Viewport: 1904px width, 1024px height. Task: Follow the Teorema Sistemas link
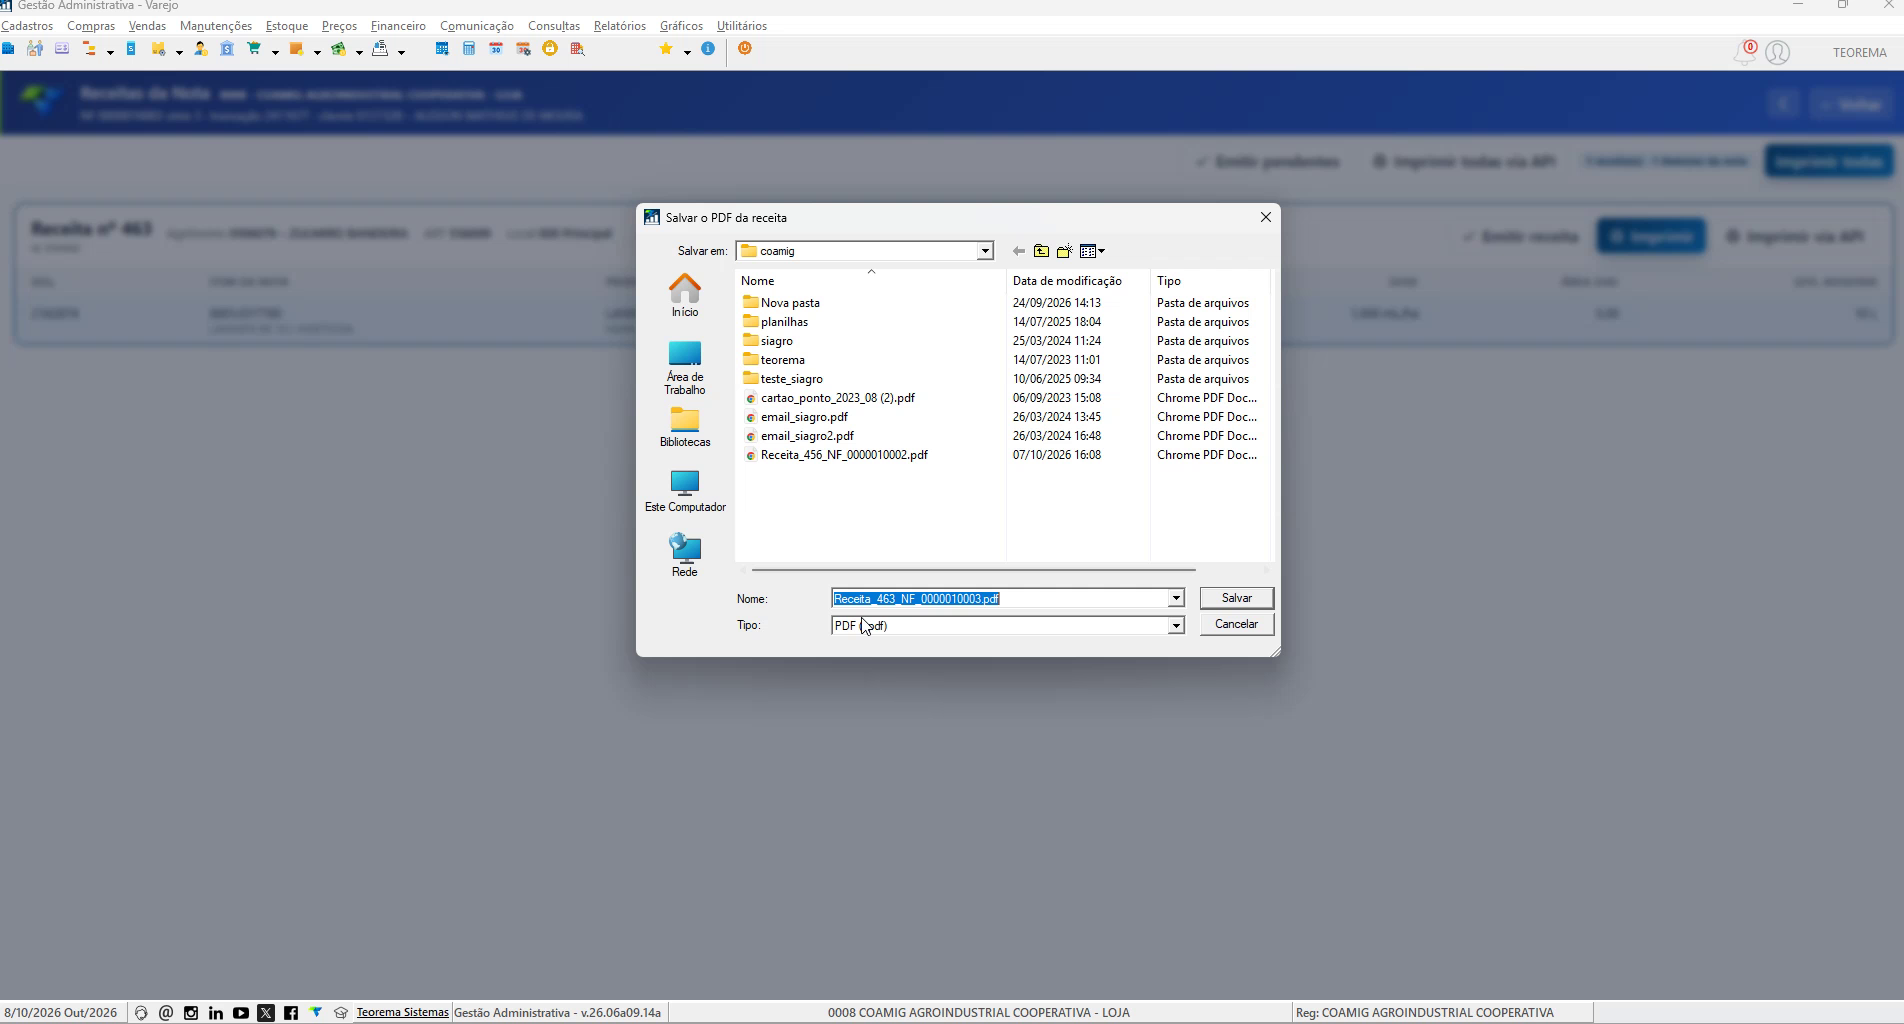coord(402,1012)
